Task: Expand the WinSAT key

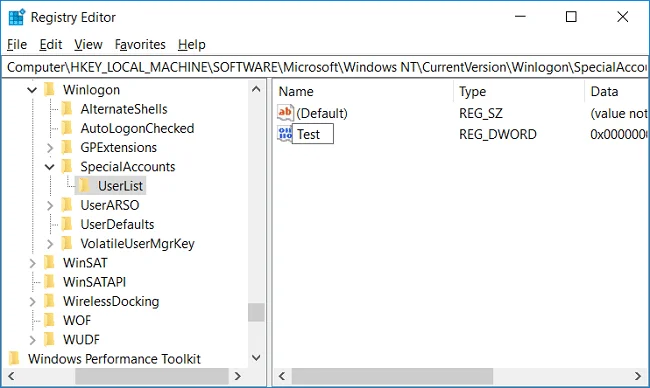Action: point(32,263)
